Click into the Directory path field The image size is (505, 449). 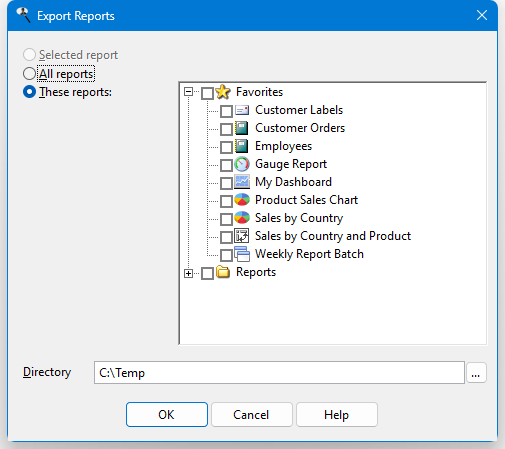click(279, 373)
